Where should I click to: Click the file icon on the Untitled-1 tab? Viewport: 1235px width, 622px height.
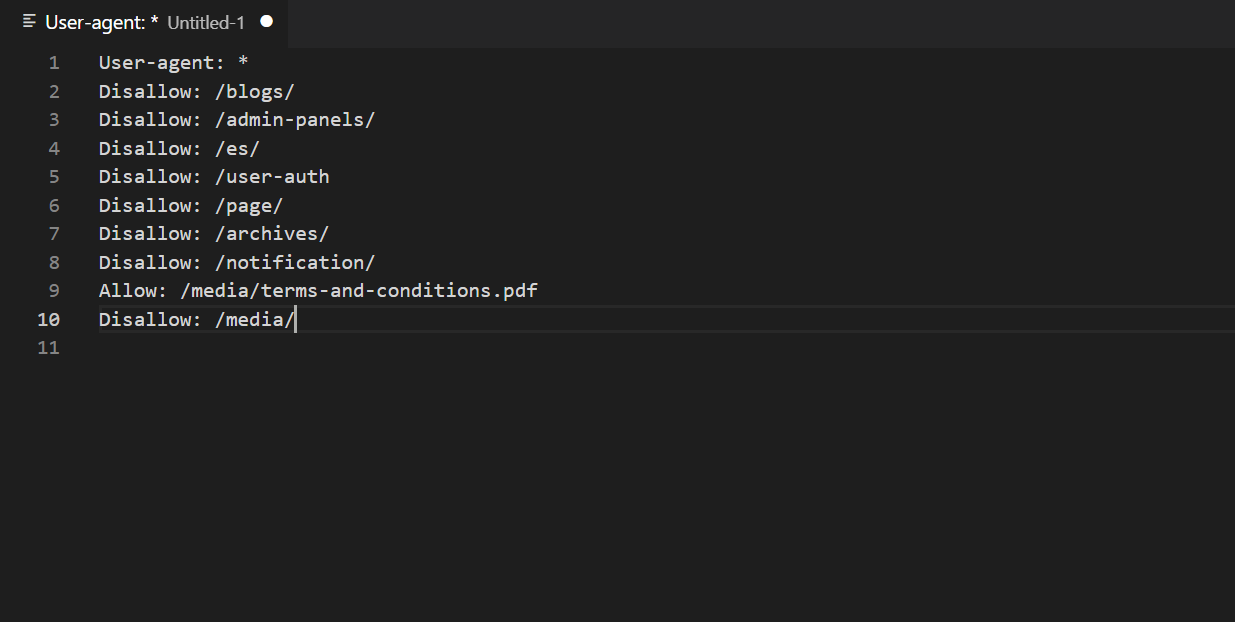[x=29, y=22]
